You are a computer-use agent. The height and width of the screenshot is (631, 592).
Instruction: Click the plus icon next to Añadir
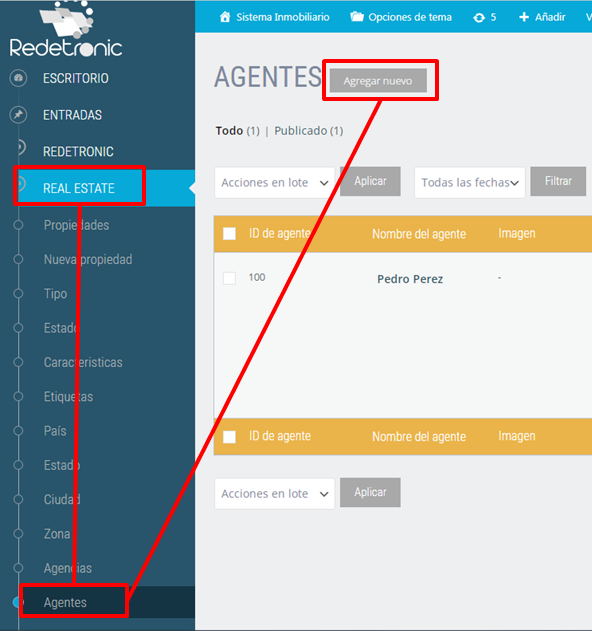pyautogui.click(x=524, y=17)
